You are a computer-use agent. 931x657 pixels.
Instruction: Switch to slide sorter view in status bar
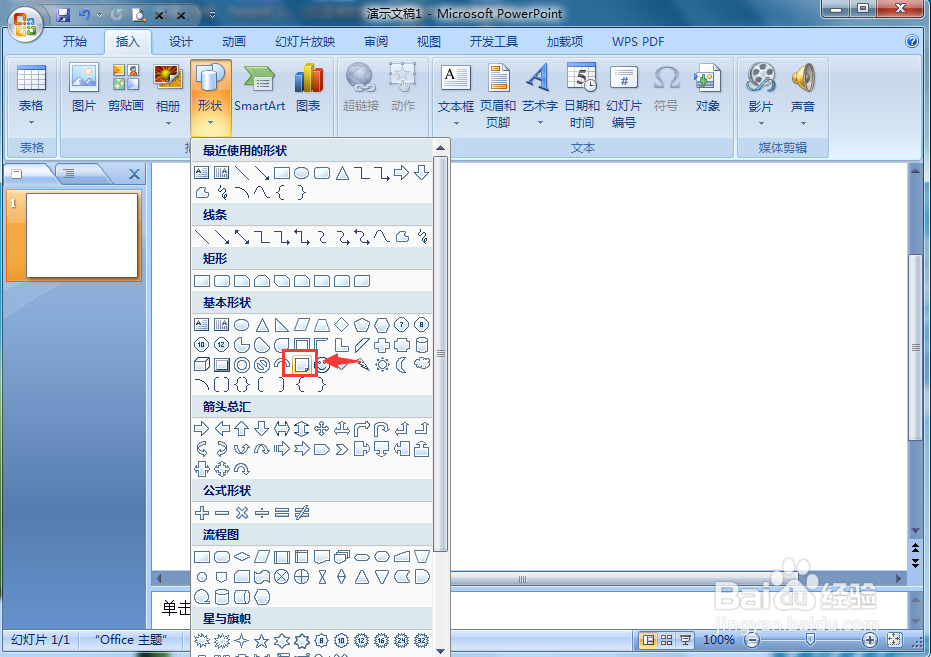pos(667,640)
